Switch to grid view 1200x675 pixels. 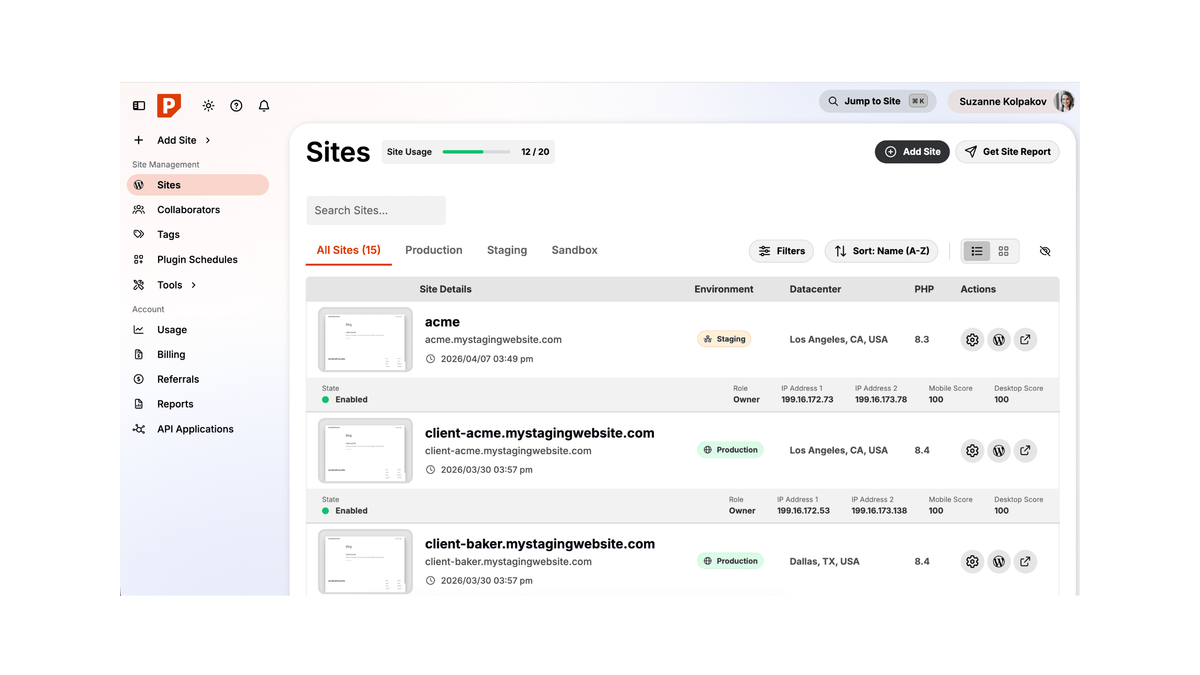pos(1004,251)
